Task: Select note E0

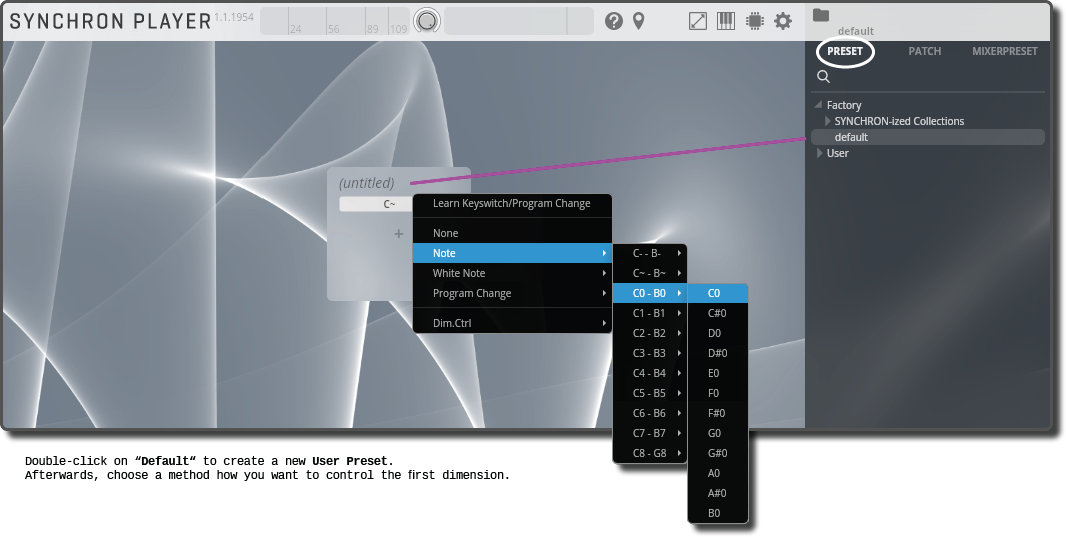Action: click(x=718, y=373)
